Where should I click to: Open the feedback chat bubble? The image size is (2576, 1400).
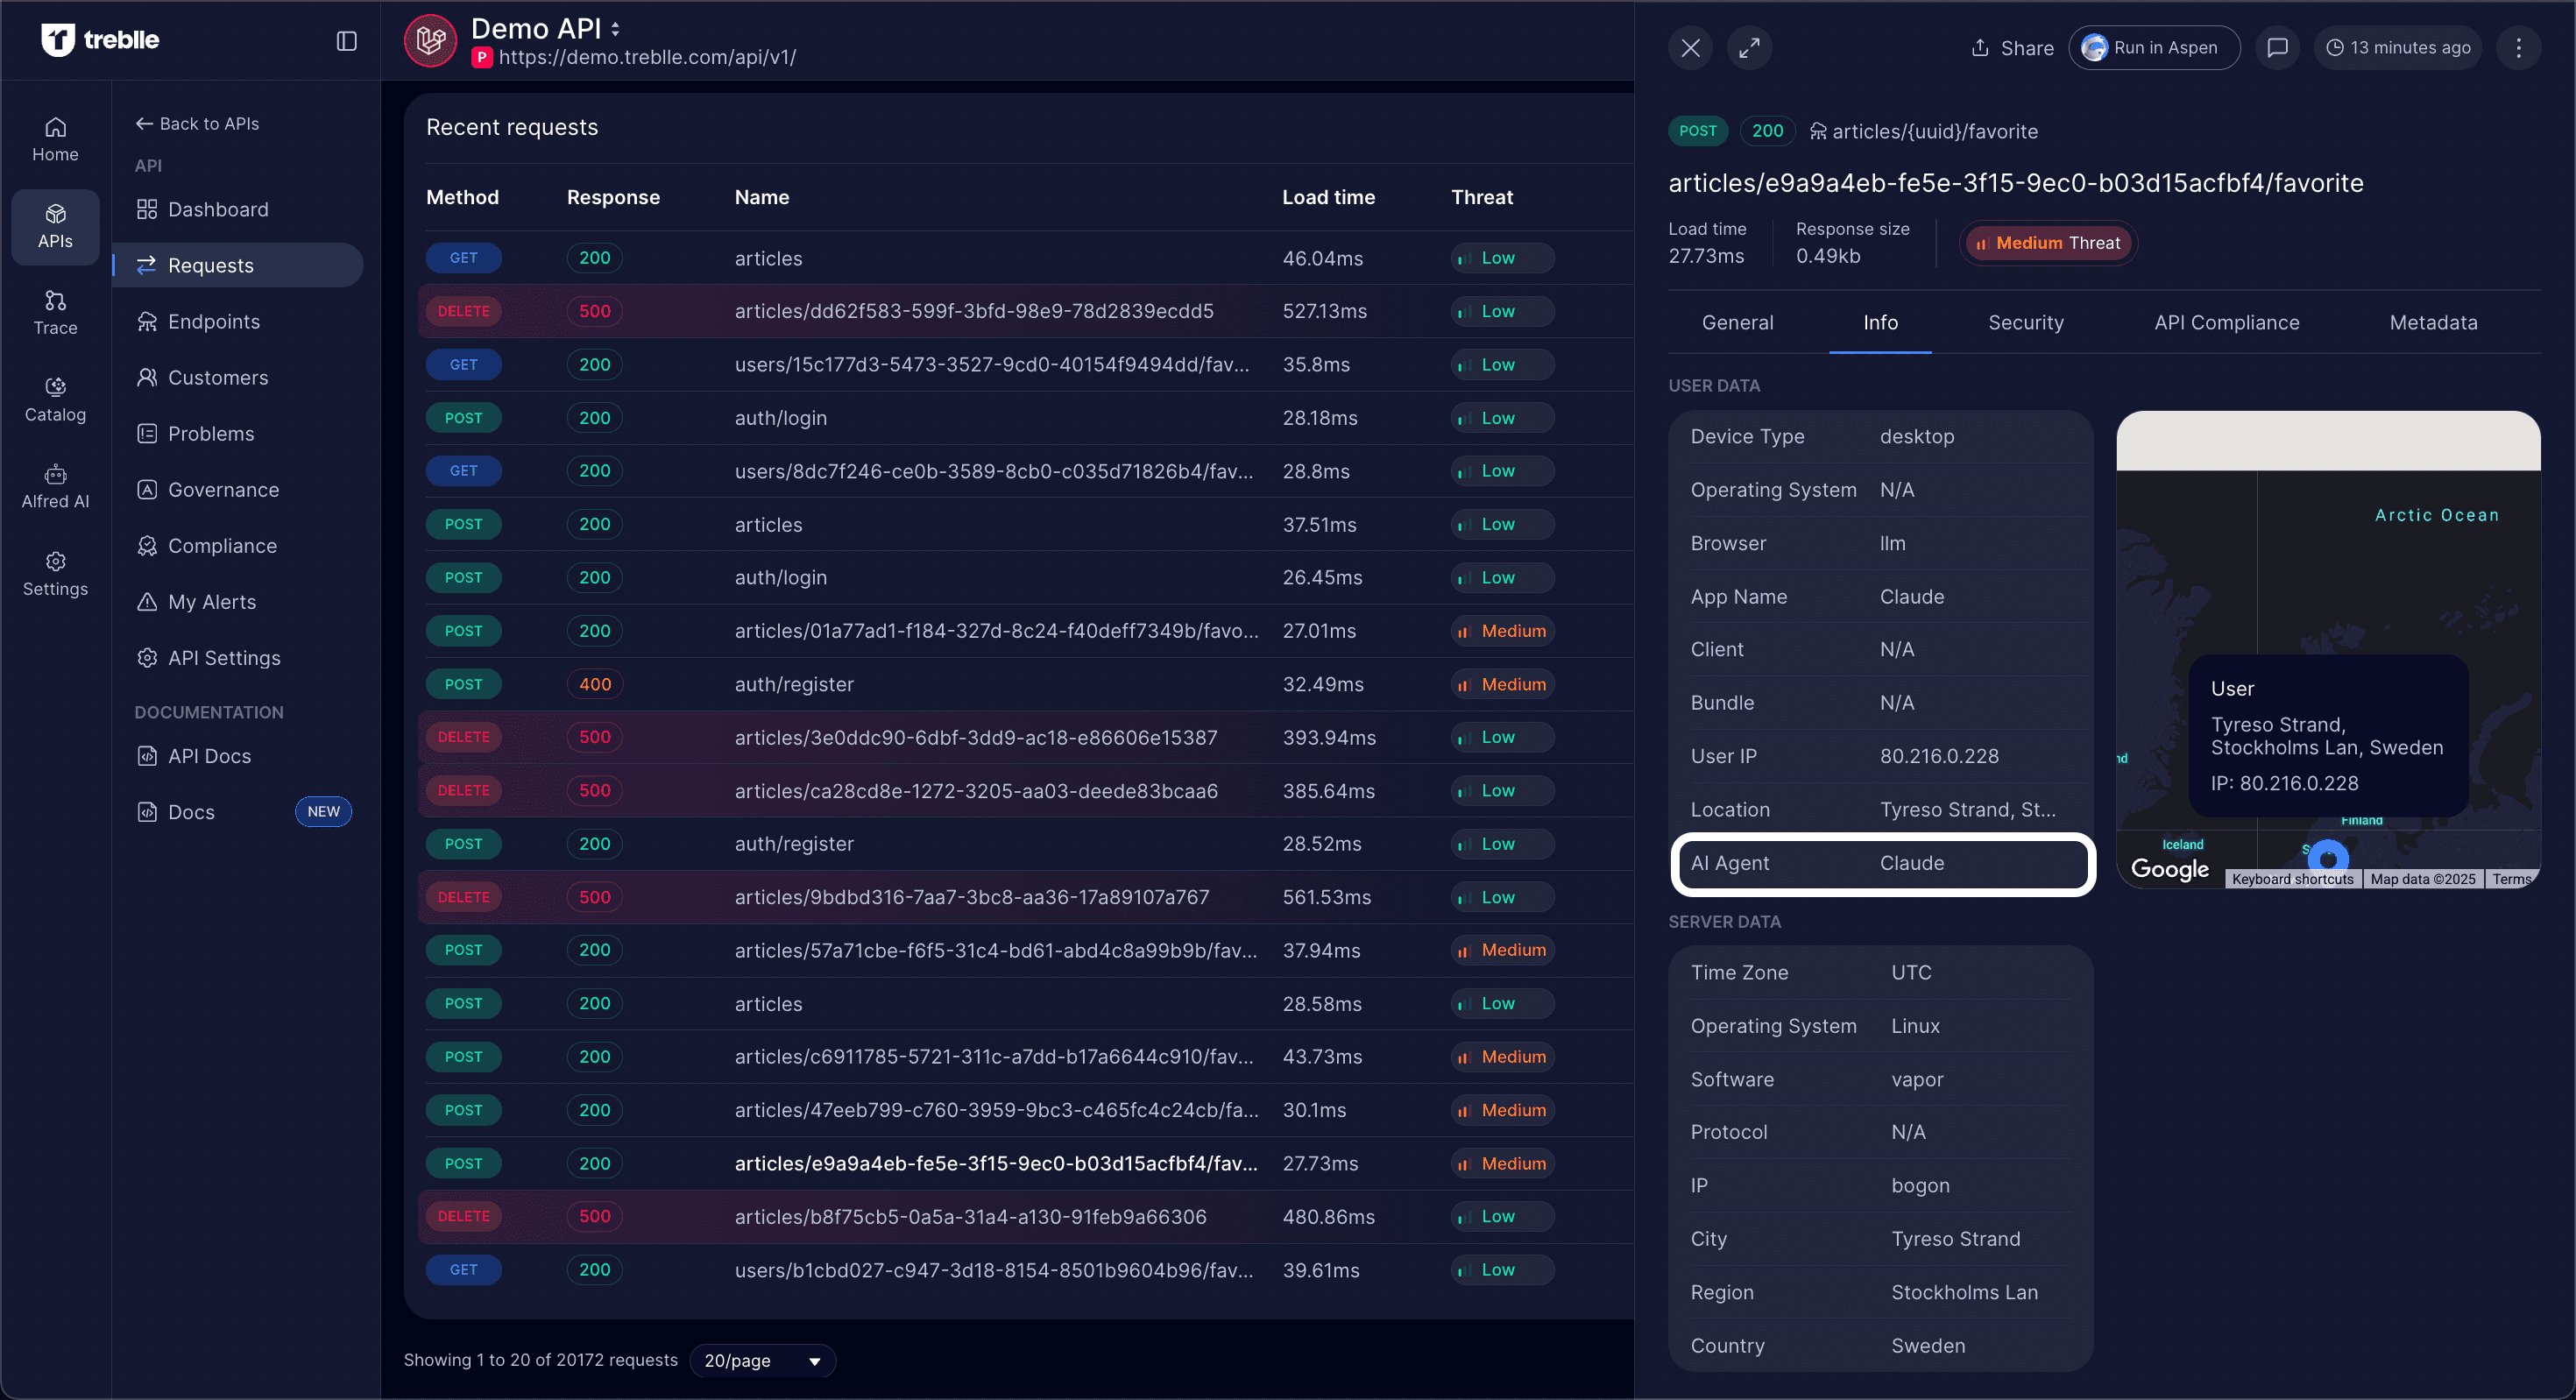[x=2278, y=47]
